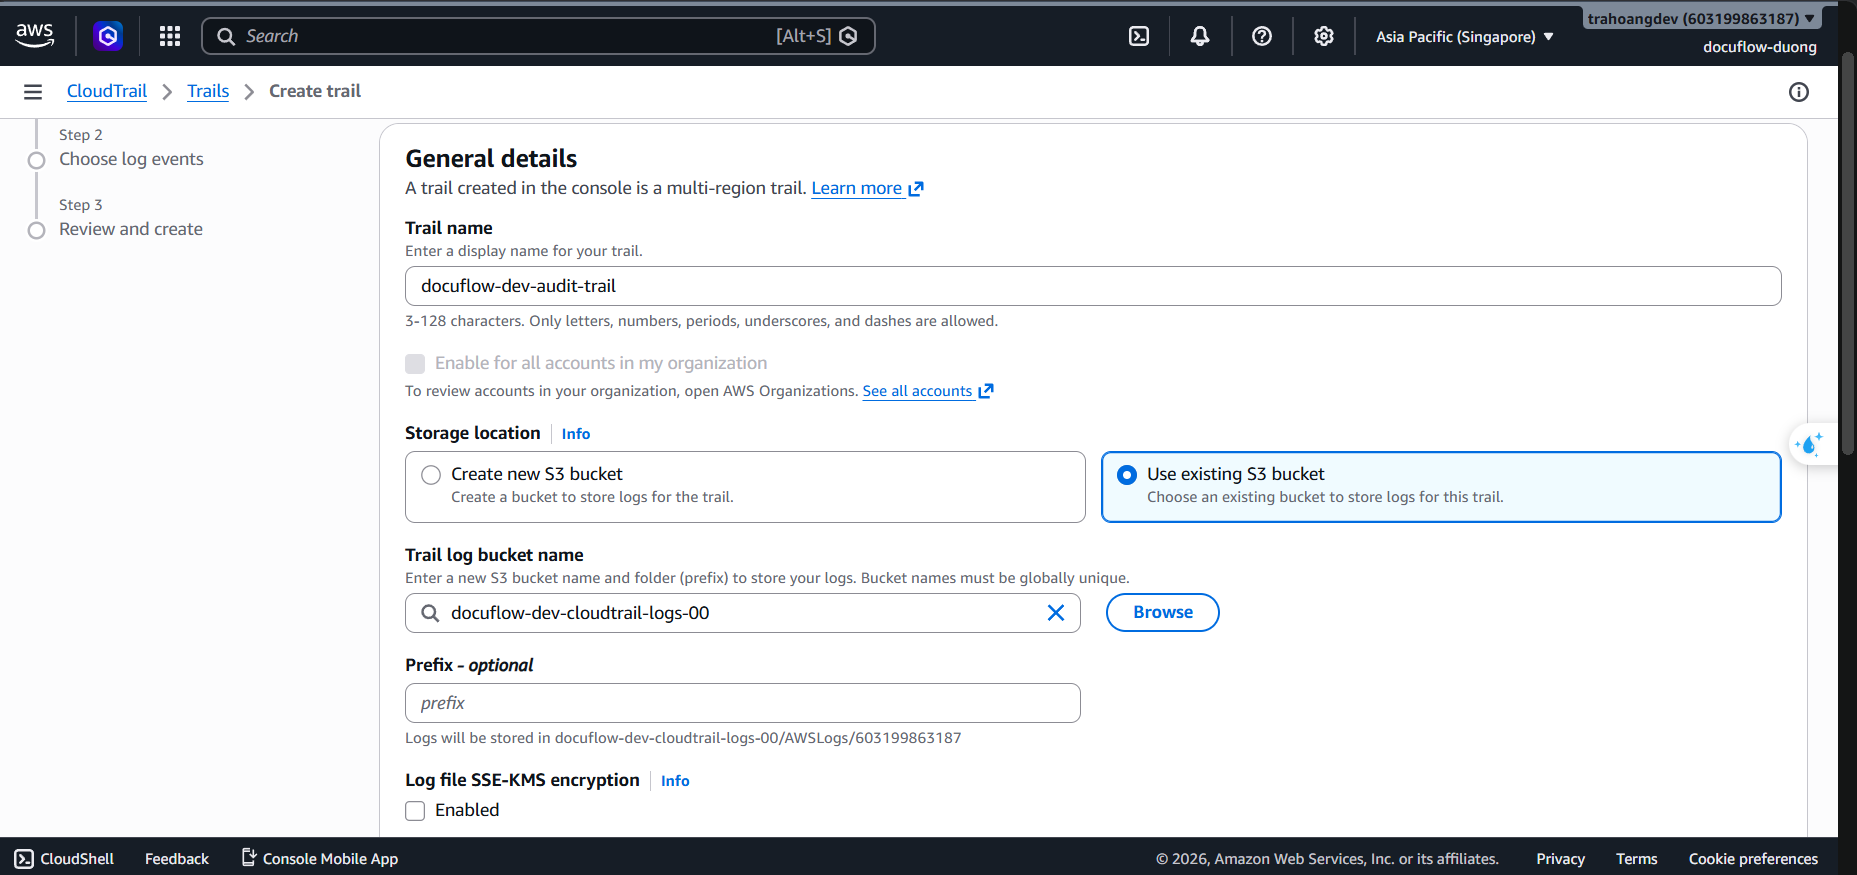Open the SSE-KMS encryption Info link
This screenshot has width=1857, height=875.
click(x=675, y=781)
